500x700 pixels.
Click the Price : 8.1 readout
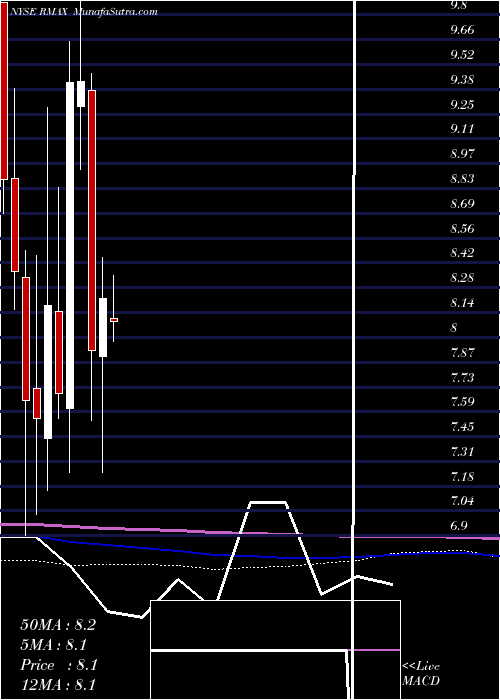click(58, 665)
